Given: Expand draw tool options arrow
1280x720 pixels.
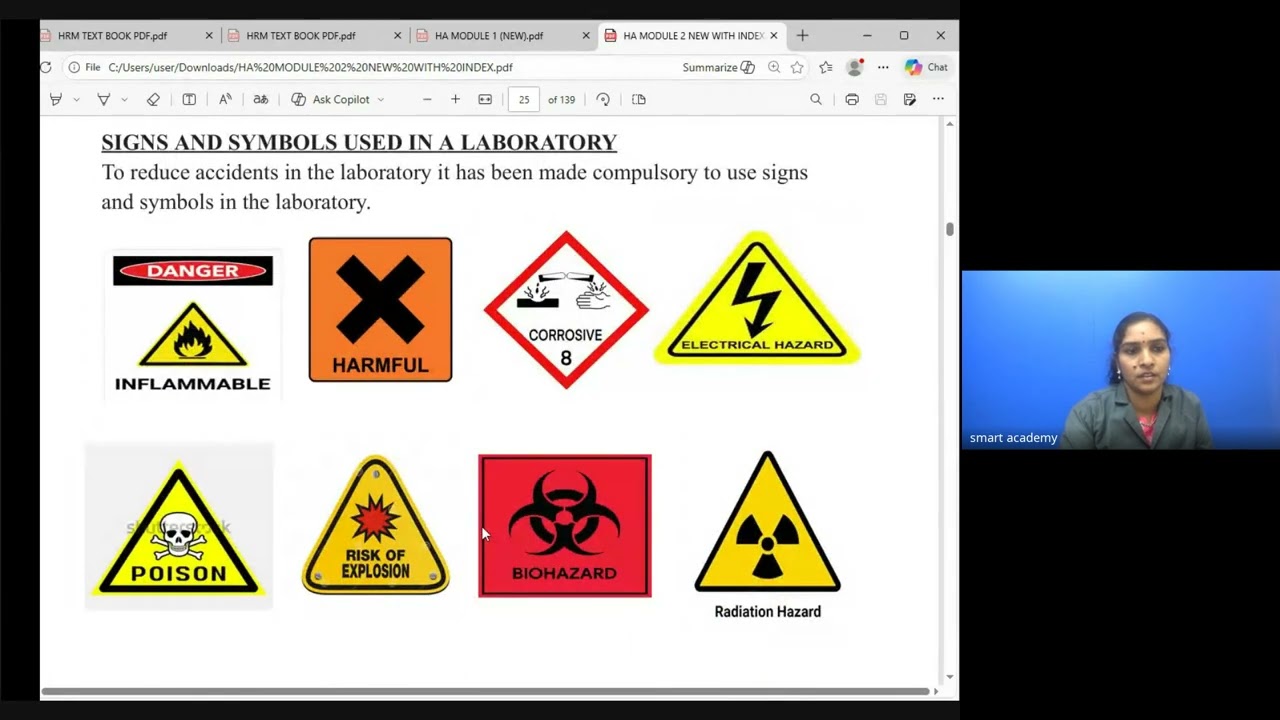Looking at the screenshot, I should click(124, 99).
